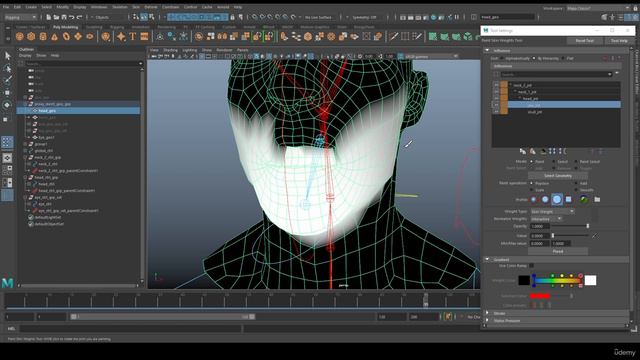Image resolution: width=640 pixels, height=360 pixels.
Task: Open the Deform menu
Action: 151,7
